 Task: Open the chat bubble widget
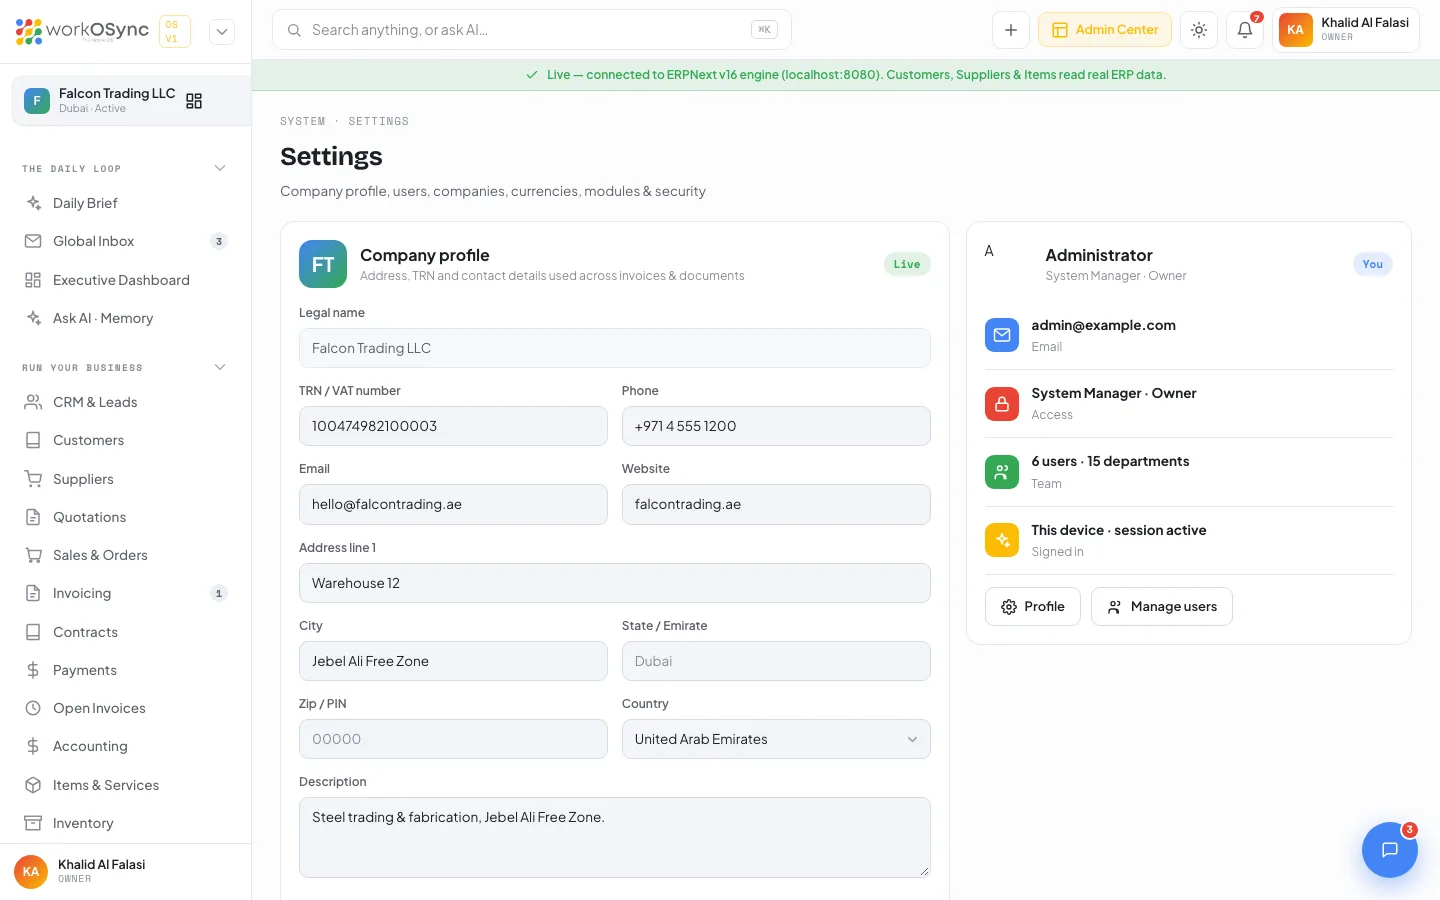pyautogui.click(x=1390, y=850)
